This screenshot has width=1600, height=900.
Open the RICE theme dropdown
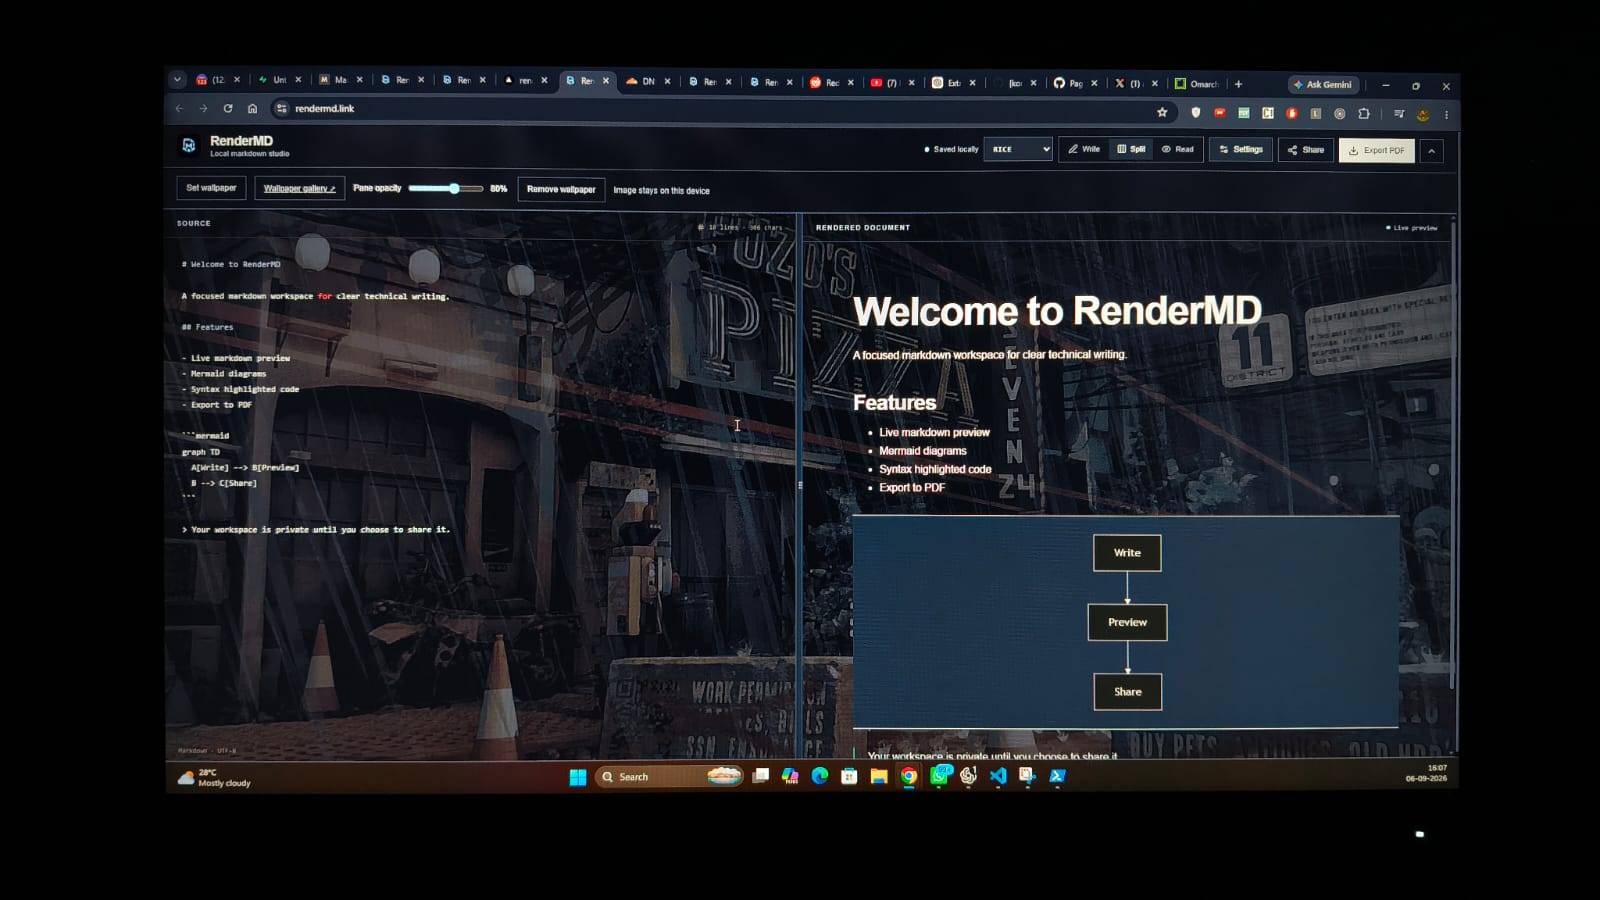point(1018,149)
